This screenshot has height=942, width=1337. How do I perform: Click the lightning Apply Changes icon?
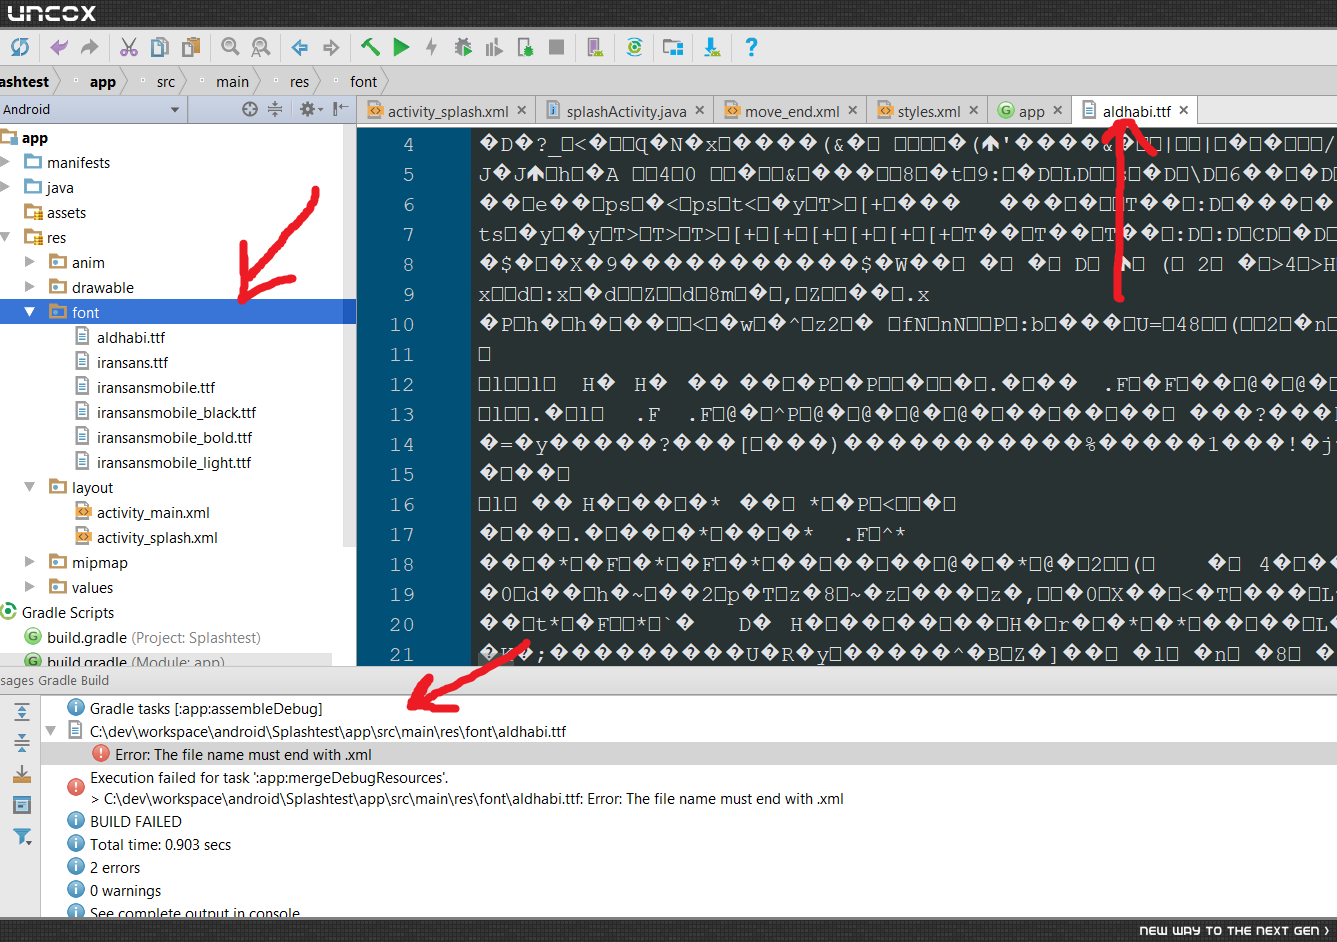point(431,47)
